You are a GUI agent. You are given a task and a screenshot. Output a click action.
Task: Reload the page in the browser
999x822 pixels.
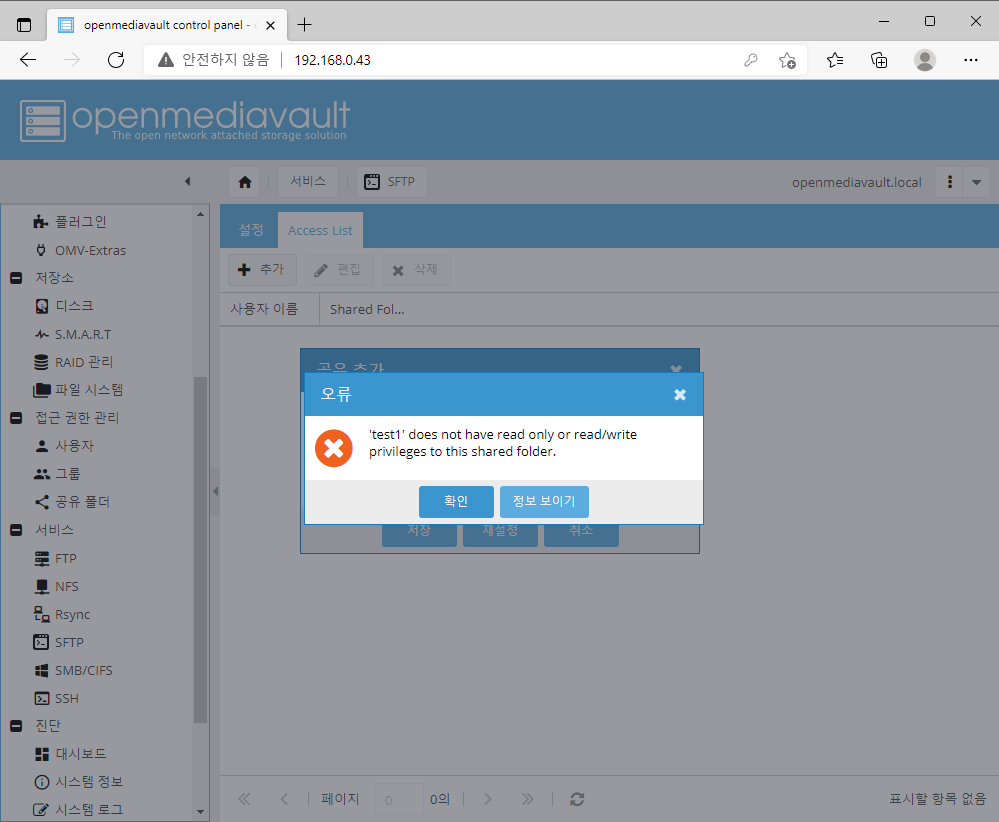coord(116,60)
